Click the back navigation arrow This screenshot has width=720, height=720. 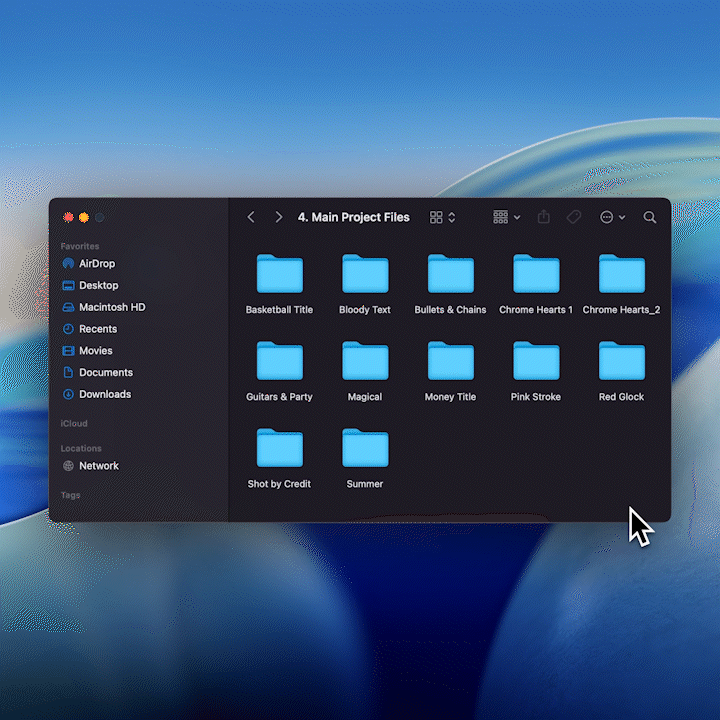(251, 217)
